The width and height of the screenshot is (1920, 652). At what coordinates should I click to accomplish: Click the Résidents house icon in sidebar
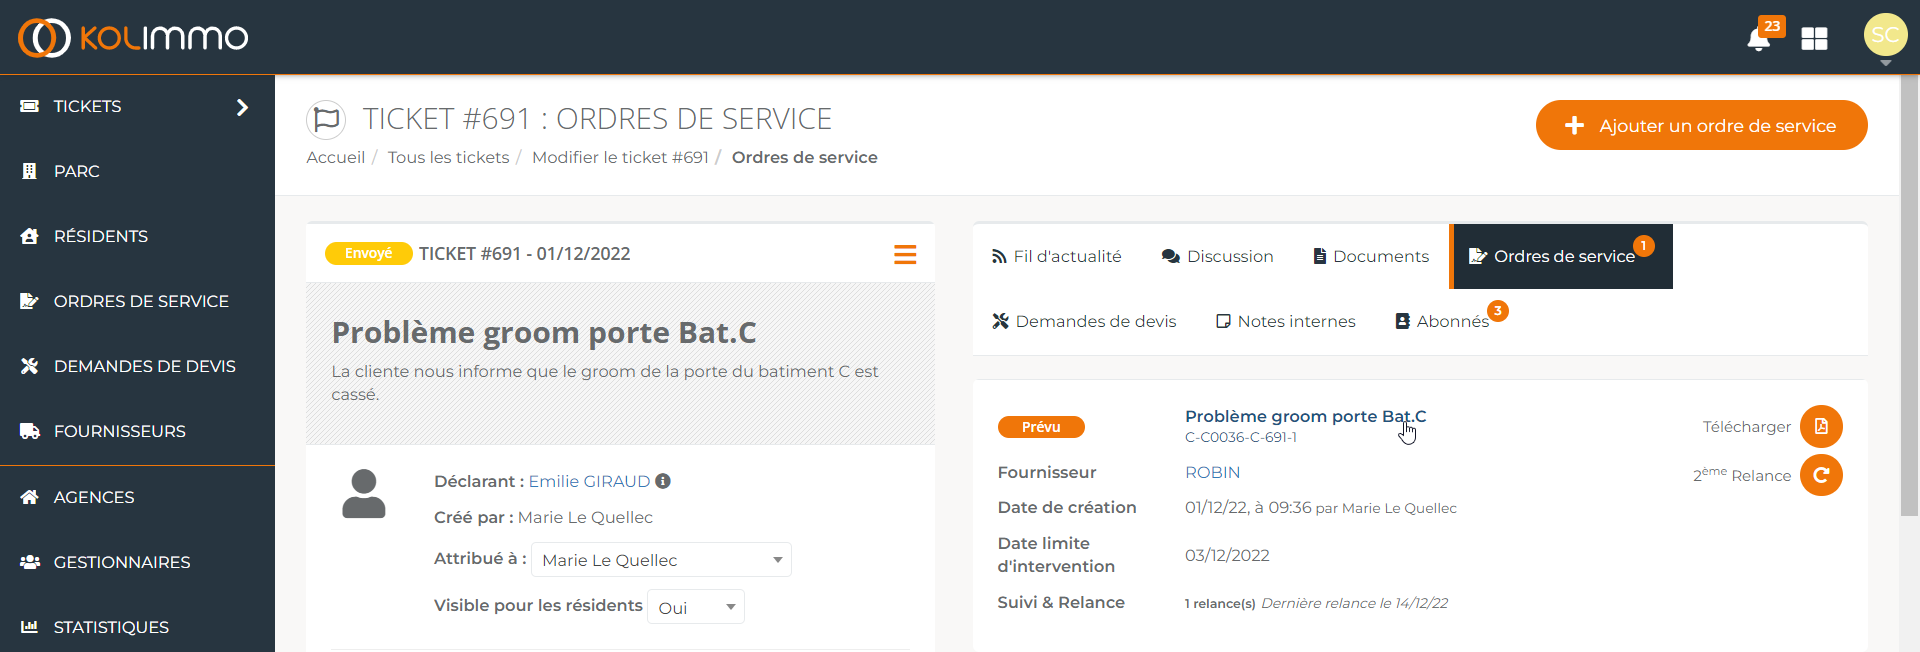click(x=30, y=236)
